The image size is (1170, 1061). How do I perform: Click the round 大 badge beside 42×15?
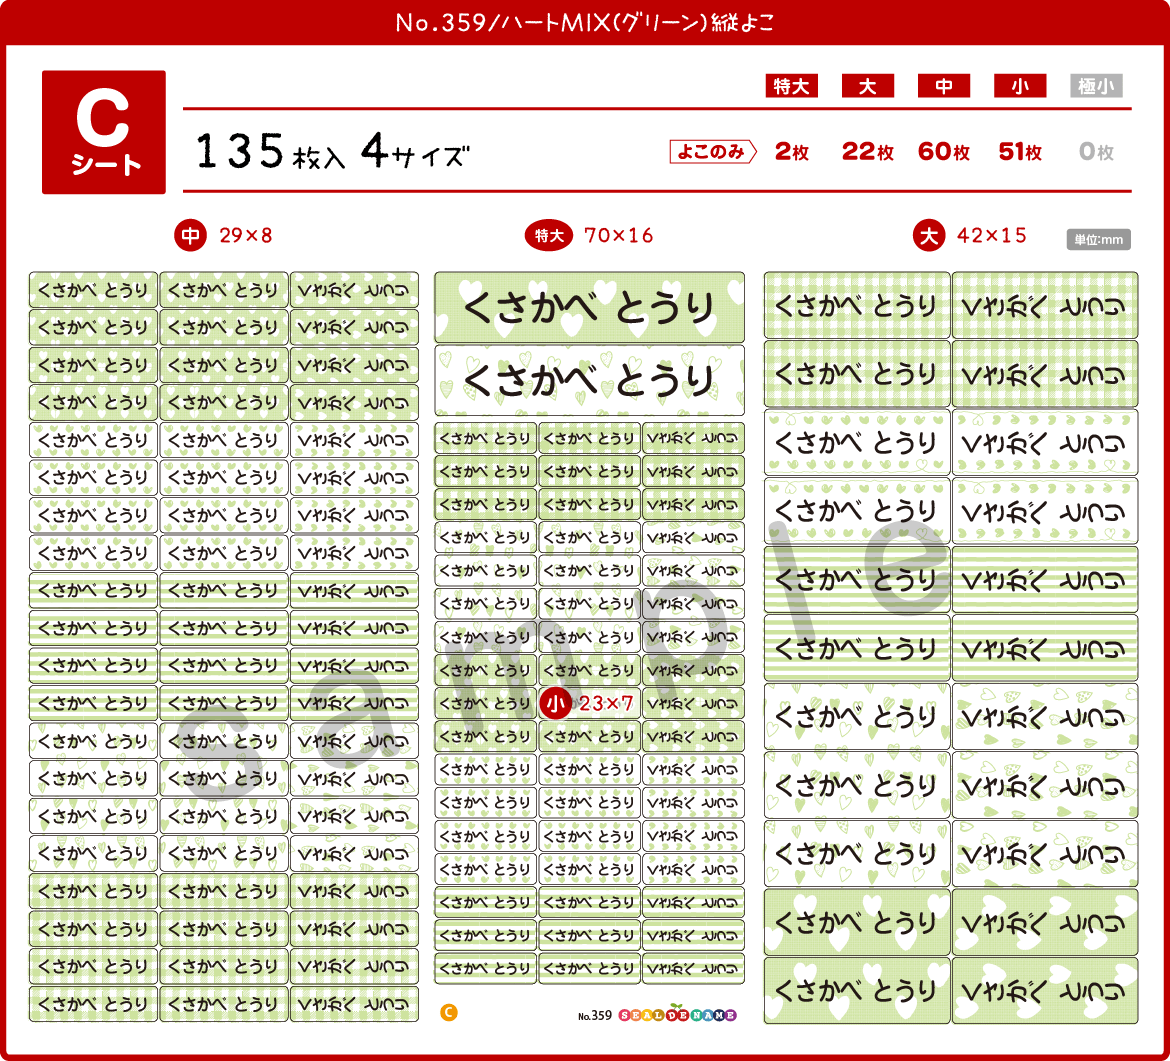[929, 236]
